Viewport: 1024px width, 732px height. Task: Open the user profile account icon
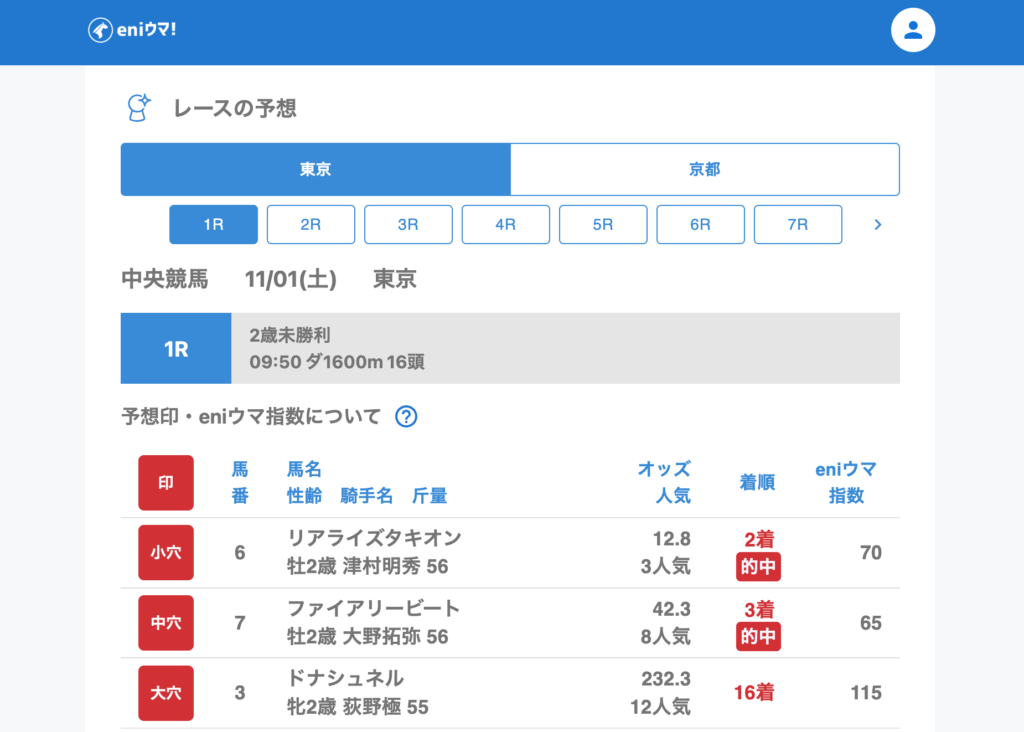click(x=912, y=30)
